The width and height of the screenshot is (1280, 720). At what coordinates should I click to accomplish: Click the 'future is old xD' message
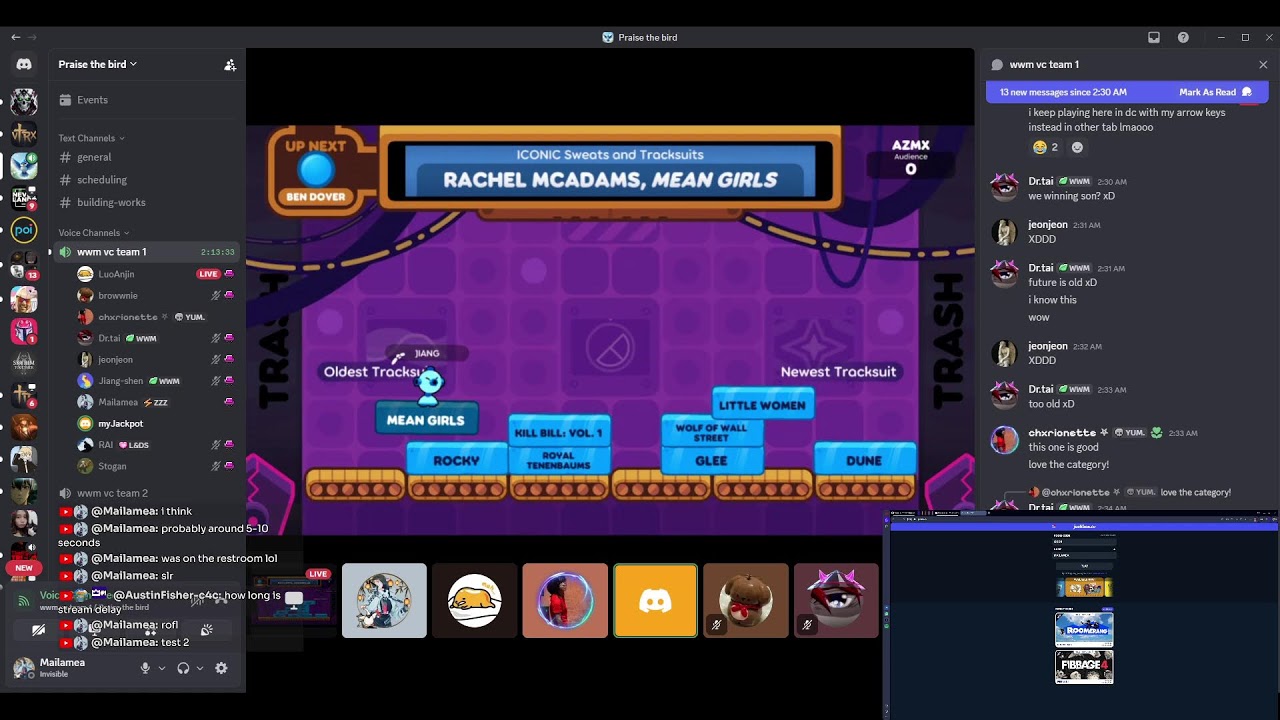1062,283
